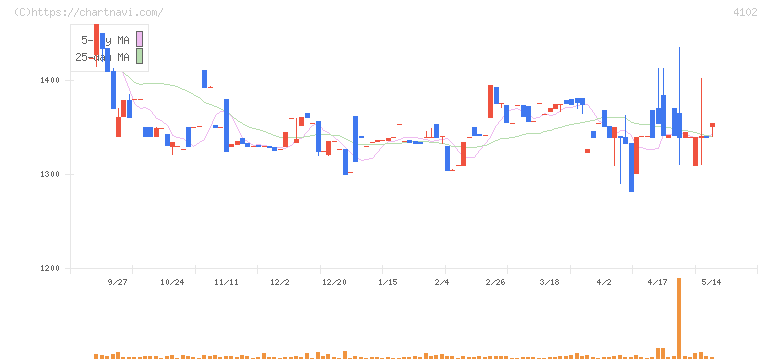
Task: Select the 4/2 date axis label
Action: click(x=604, y=282)
